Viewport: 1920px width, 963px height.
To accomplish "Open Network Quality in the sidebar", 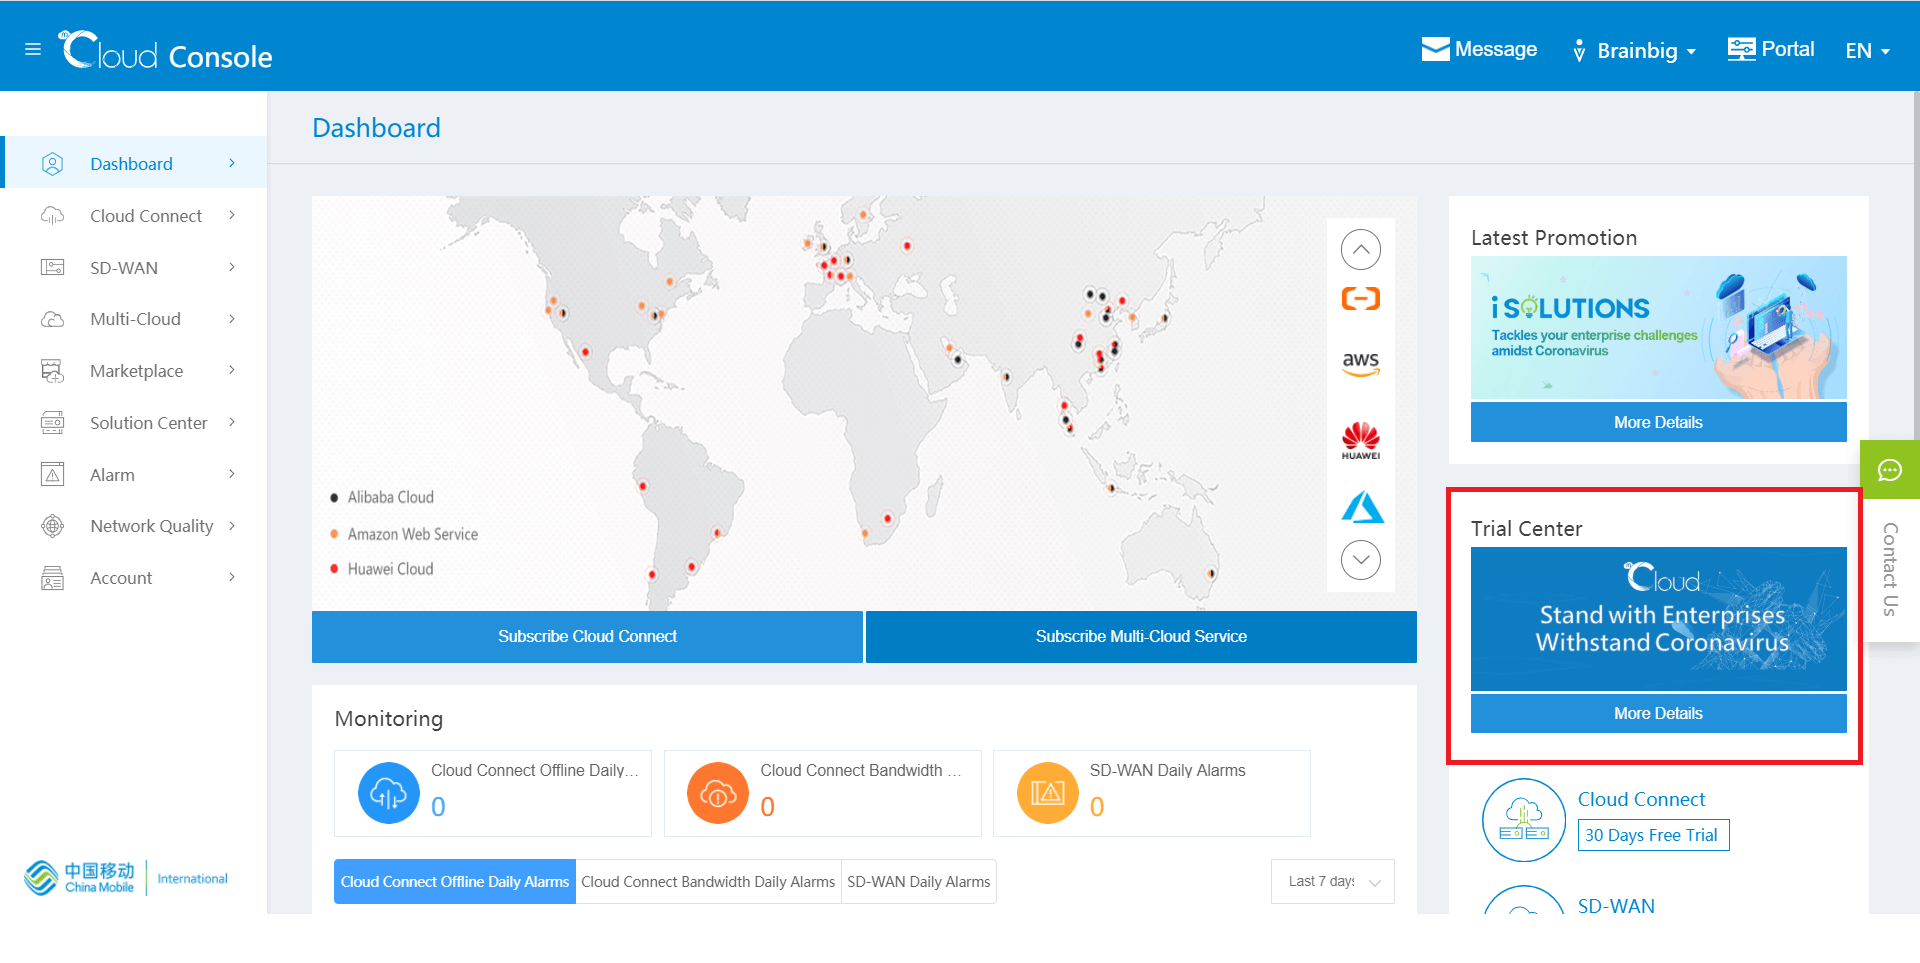I will click(x=136, y=526).
